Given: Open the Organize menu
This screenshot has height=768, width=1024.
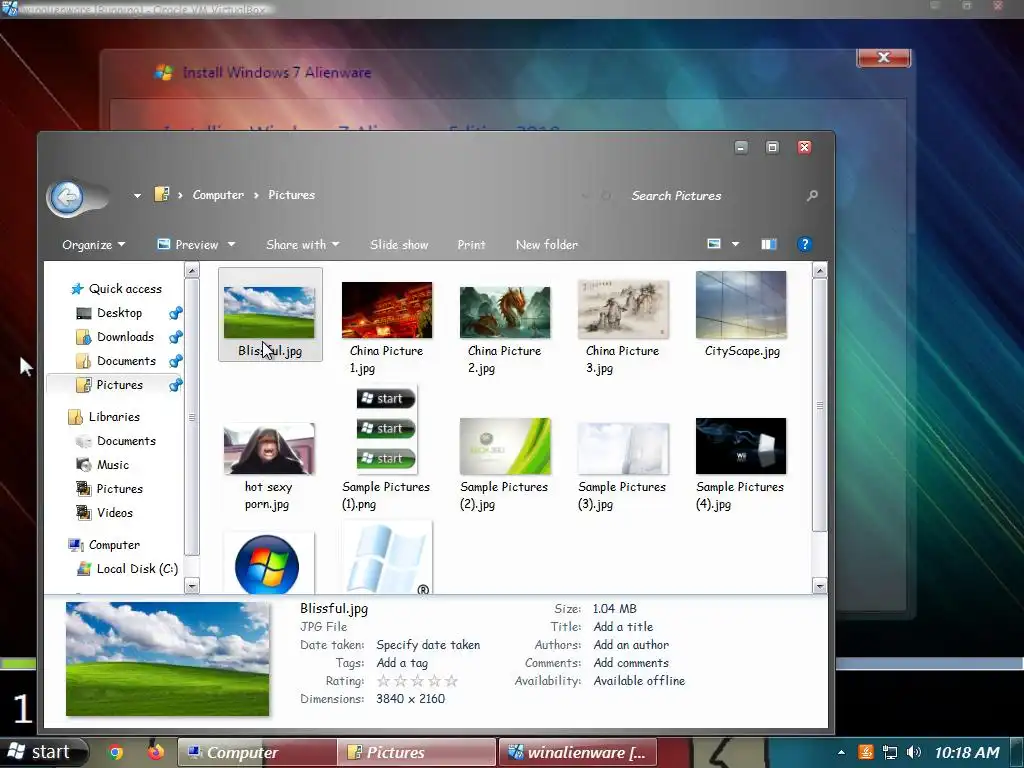Looking at the screenshot, I should pos(93,245).
